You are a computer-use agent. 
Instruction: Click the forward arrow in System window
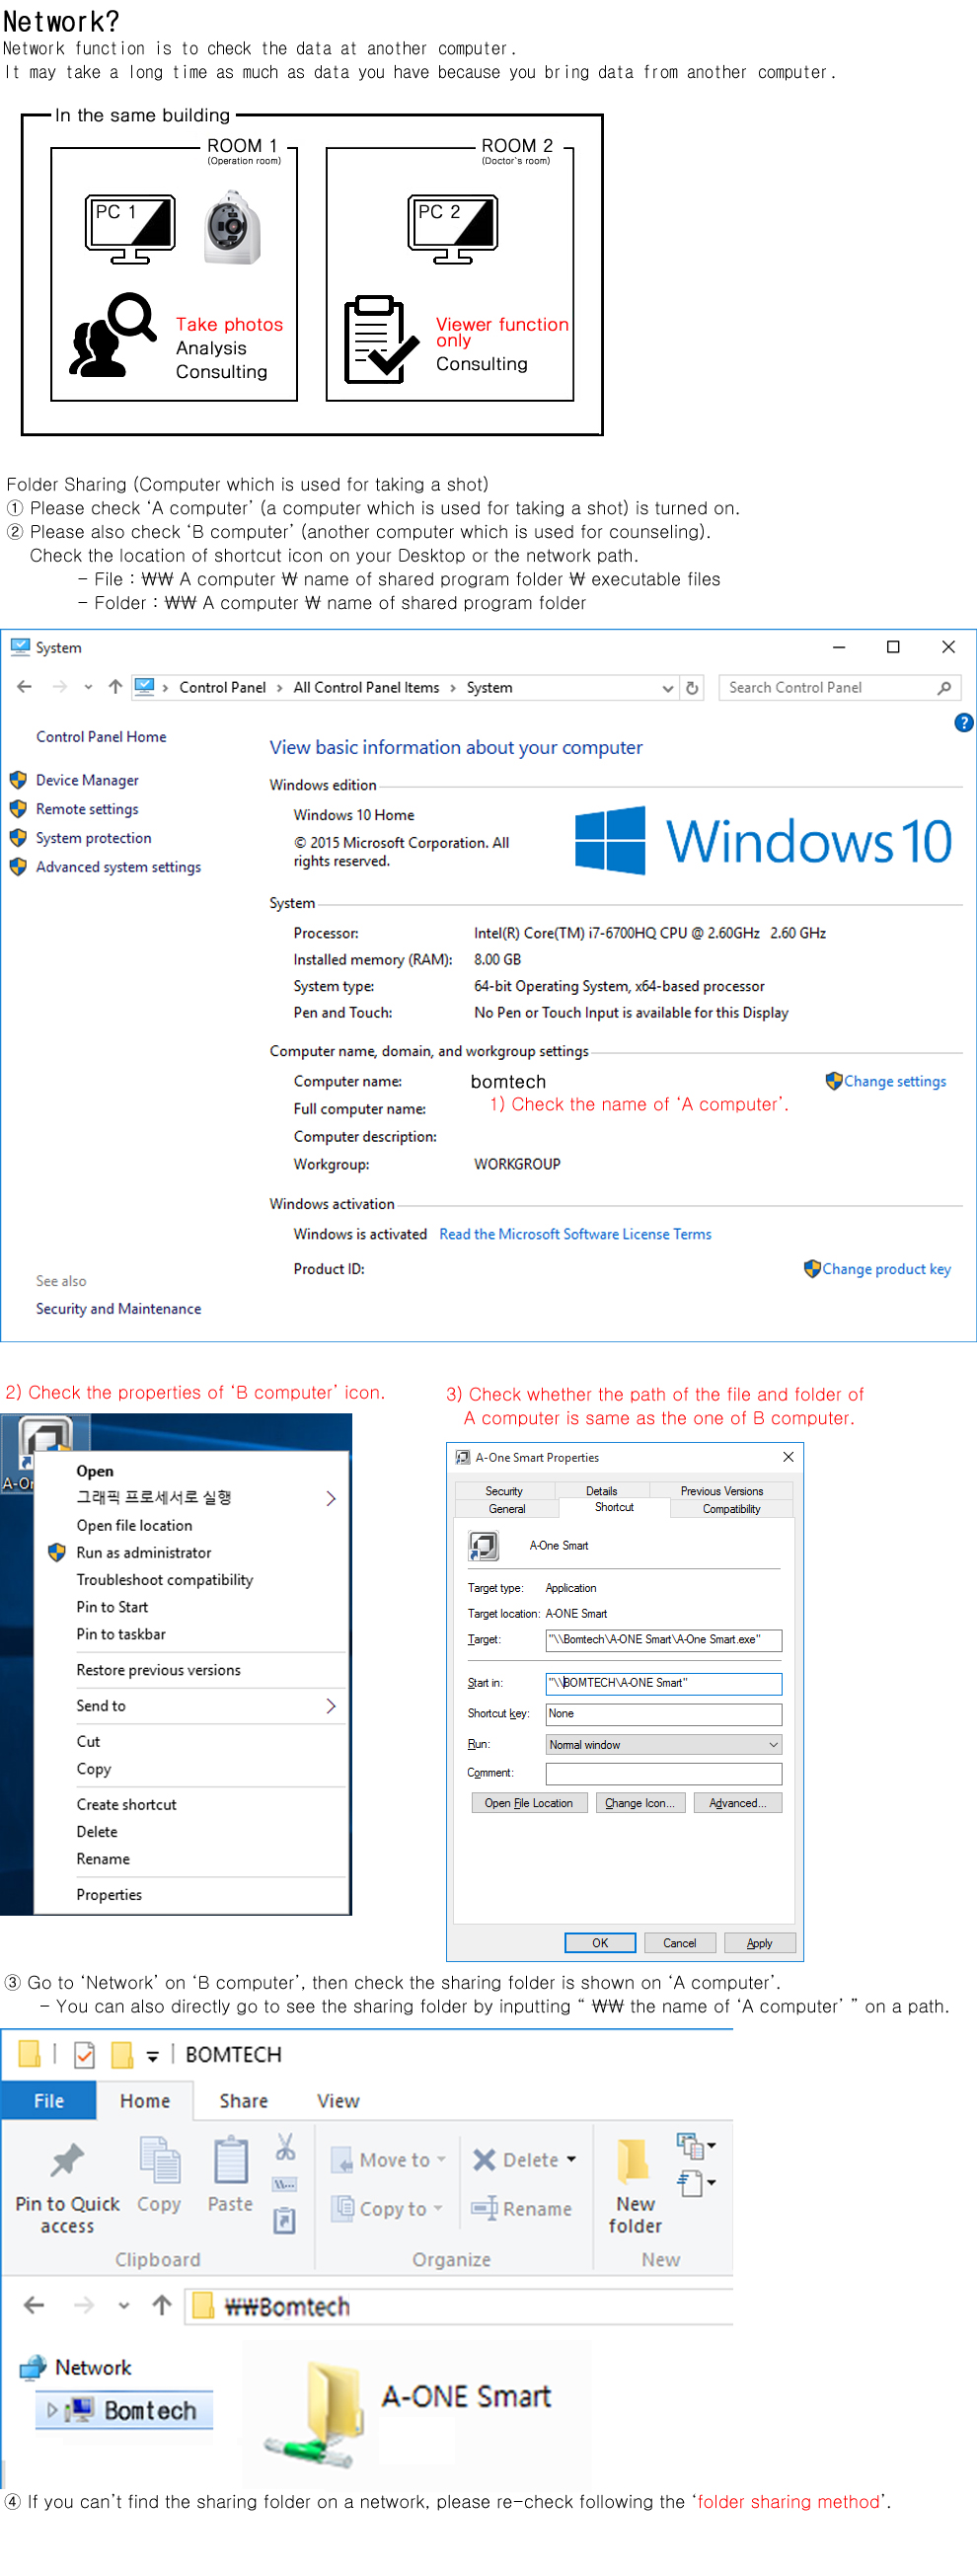(60, 687)
